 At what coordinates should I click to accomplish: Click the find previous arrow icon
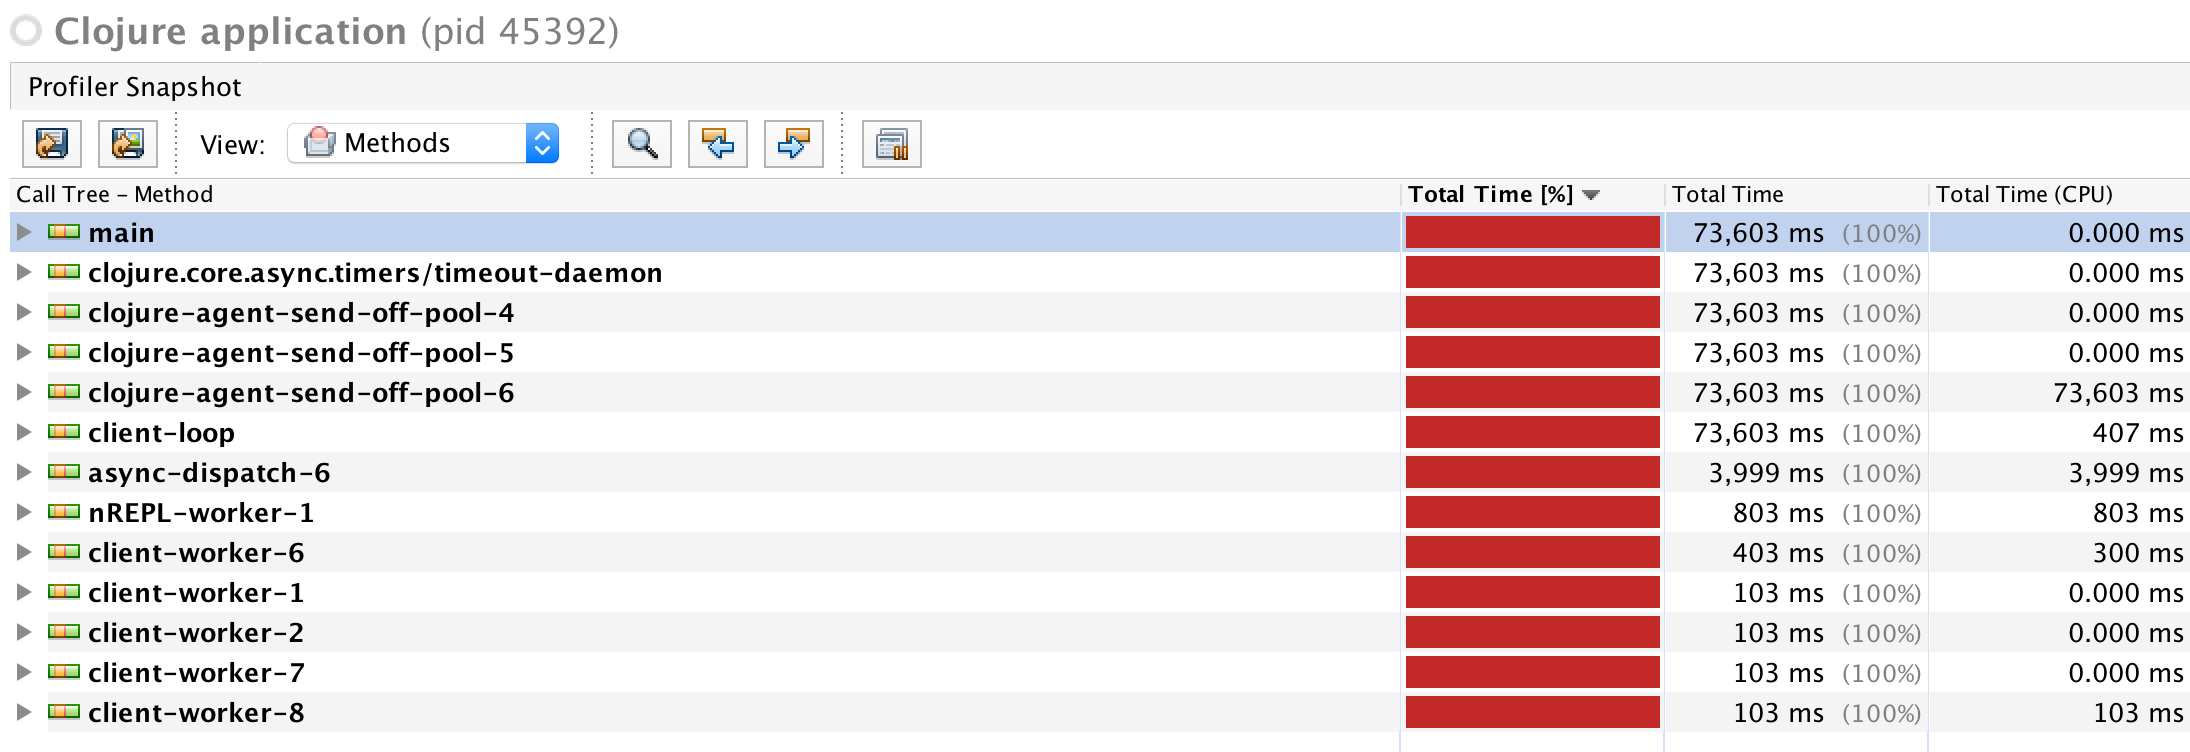pos(718,144)
